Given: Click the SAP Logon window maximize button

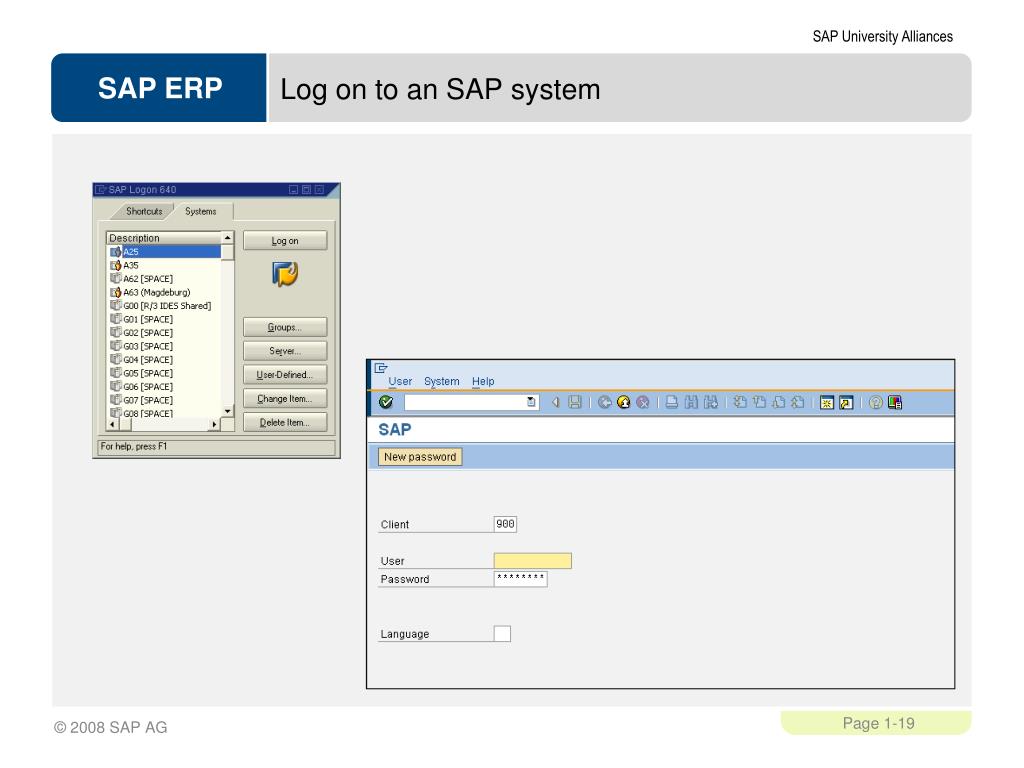Looking at the screenshot, I should click(306, 189).
